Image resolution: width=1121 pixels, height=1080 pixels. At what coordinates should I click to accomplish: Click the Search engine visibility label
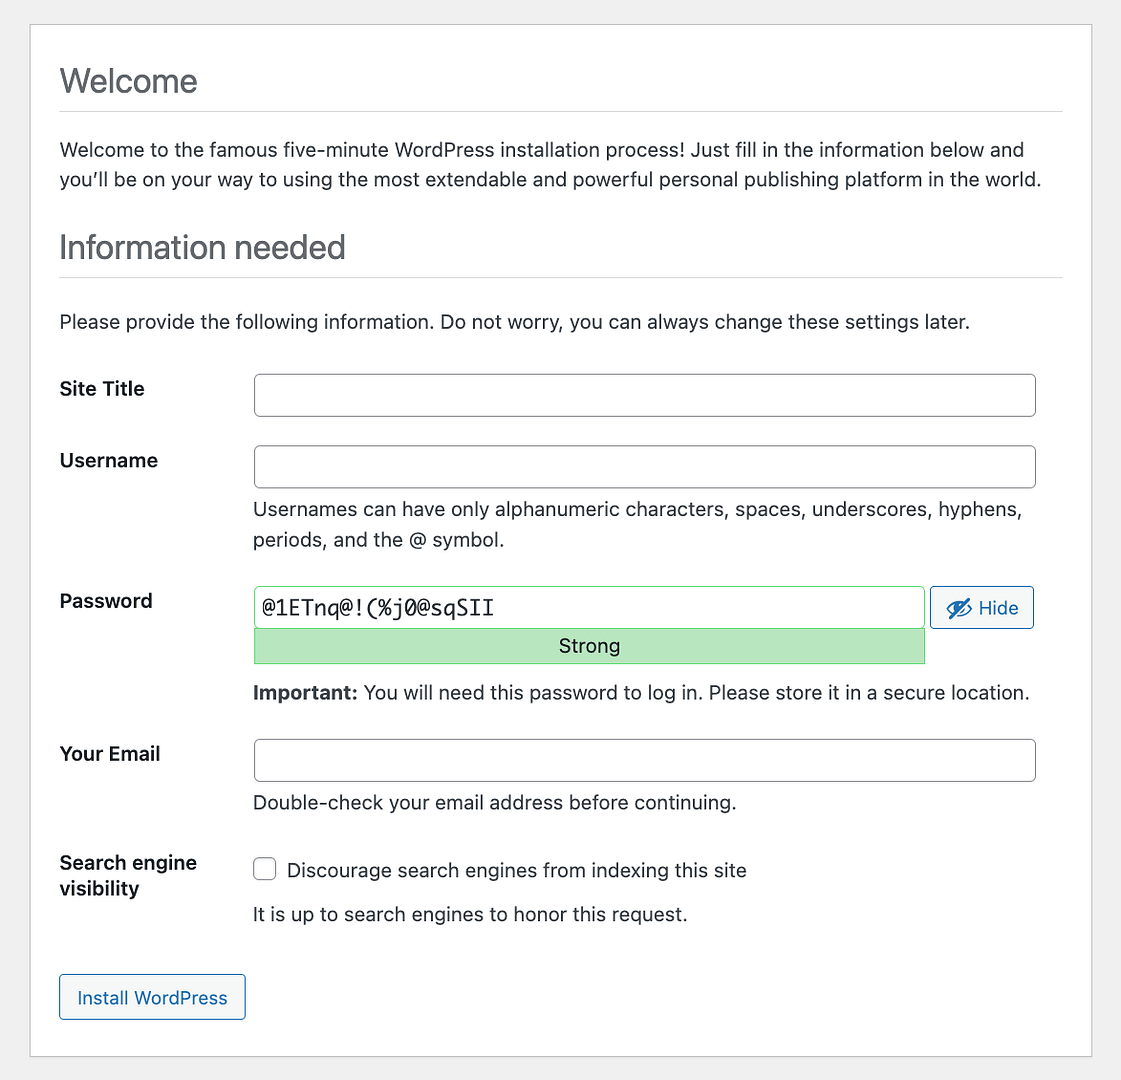[128, 875]
